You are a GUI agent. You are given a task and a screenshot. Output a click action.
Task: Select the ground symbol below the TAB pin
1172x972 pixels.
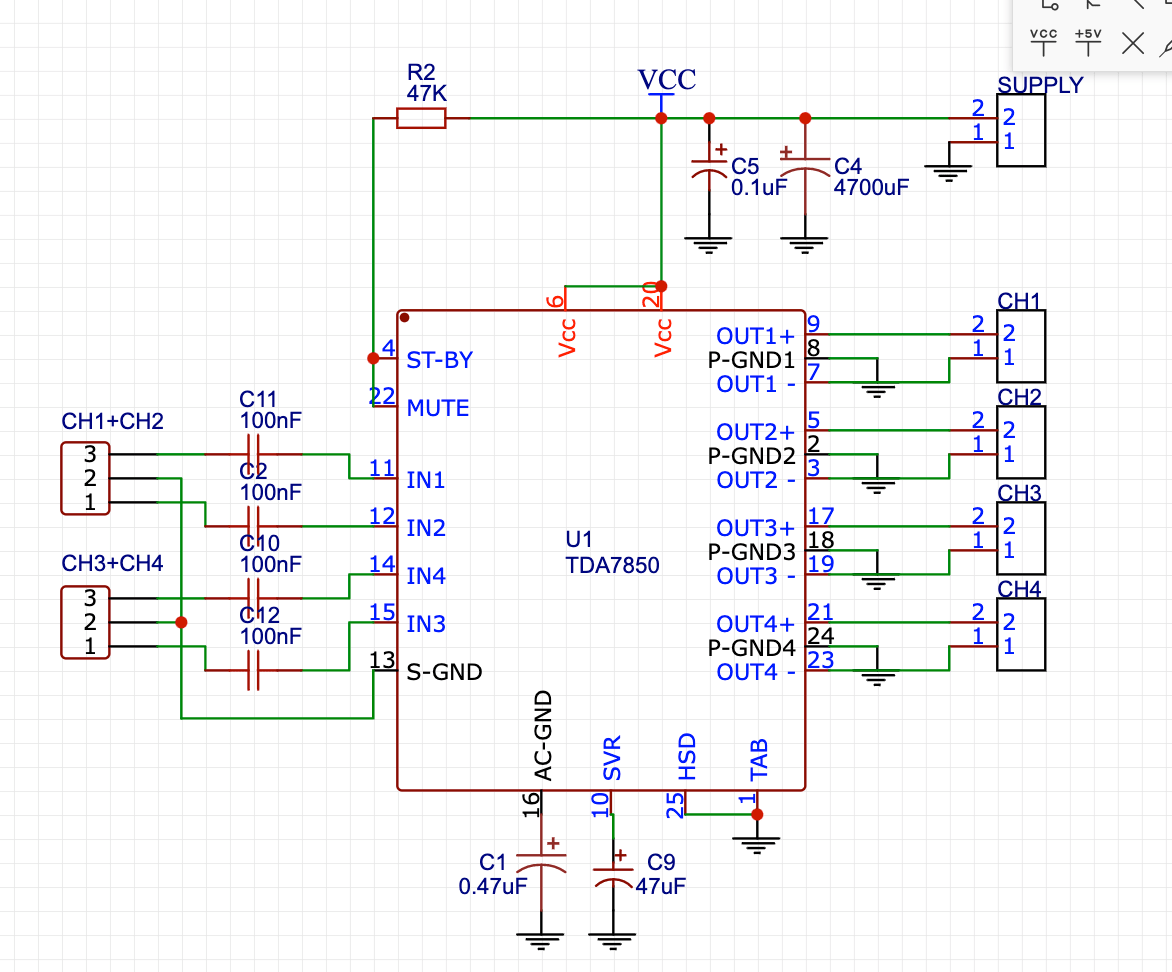[756, 843]
